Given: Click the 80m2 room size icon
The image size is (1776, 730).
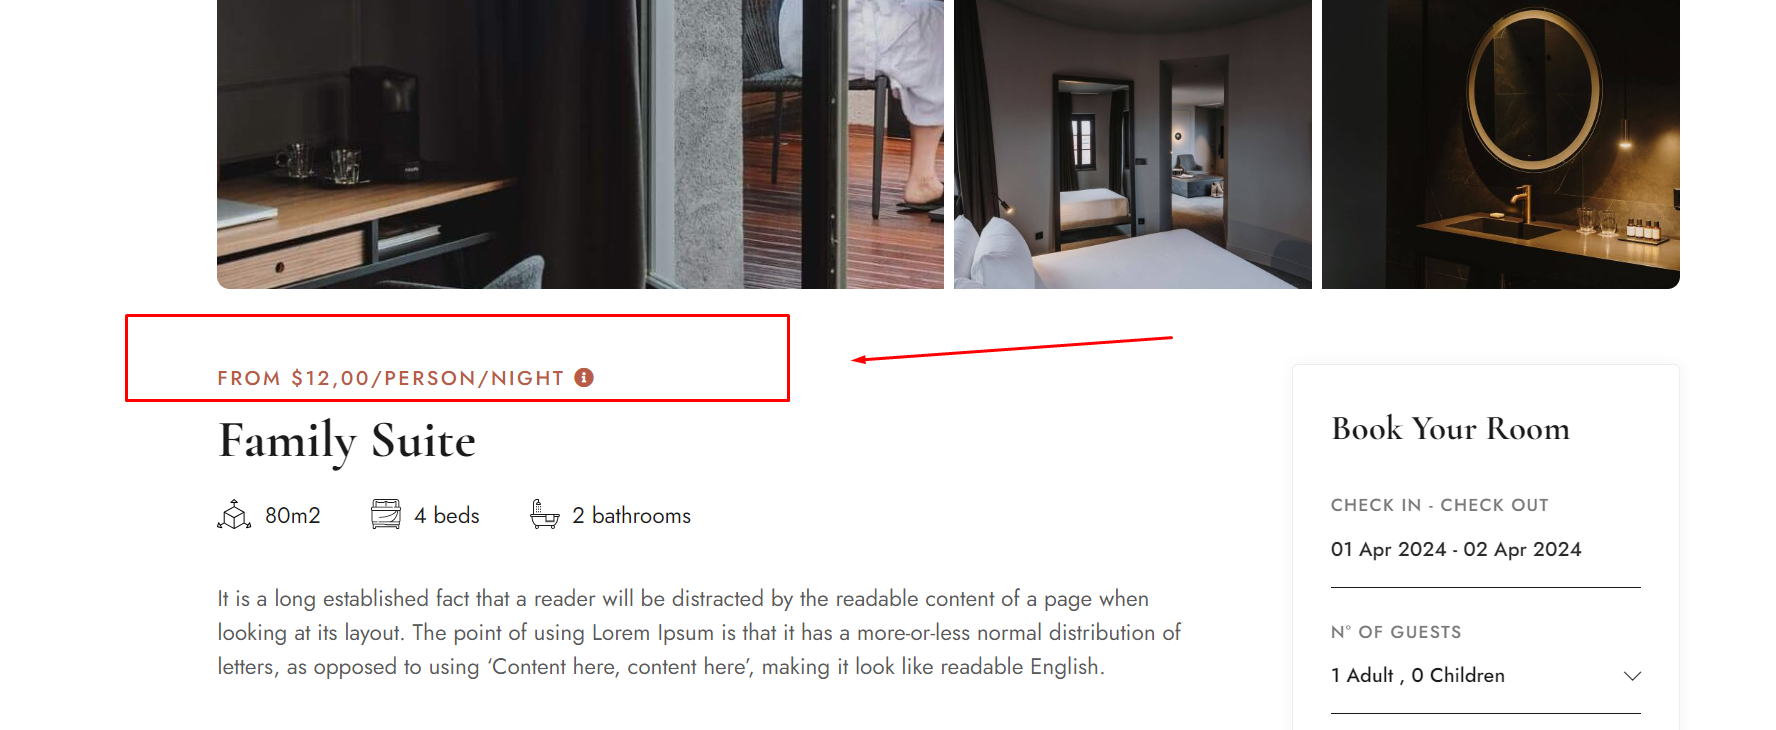Looking at the screenshot, I should (234, 515).
